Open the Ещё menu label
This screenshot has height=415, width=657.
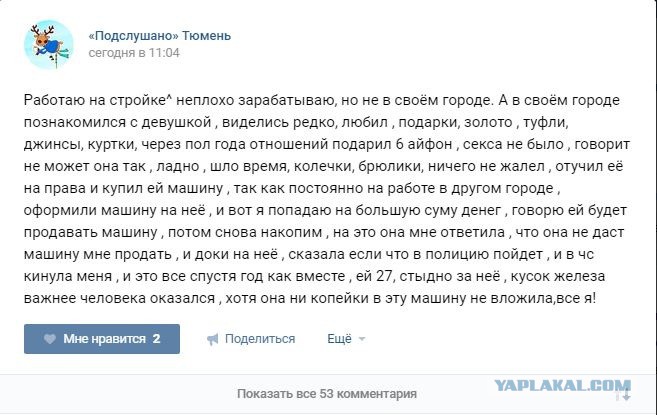(339, 338)
